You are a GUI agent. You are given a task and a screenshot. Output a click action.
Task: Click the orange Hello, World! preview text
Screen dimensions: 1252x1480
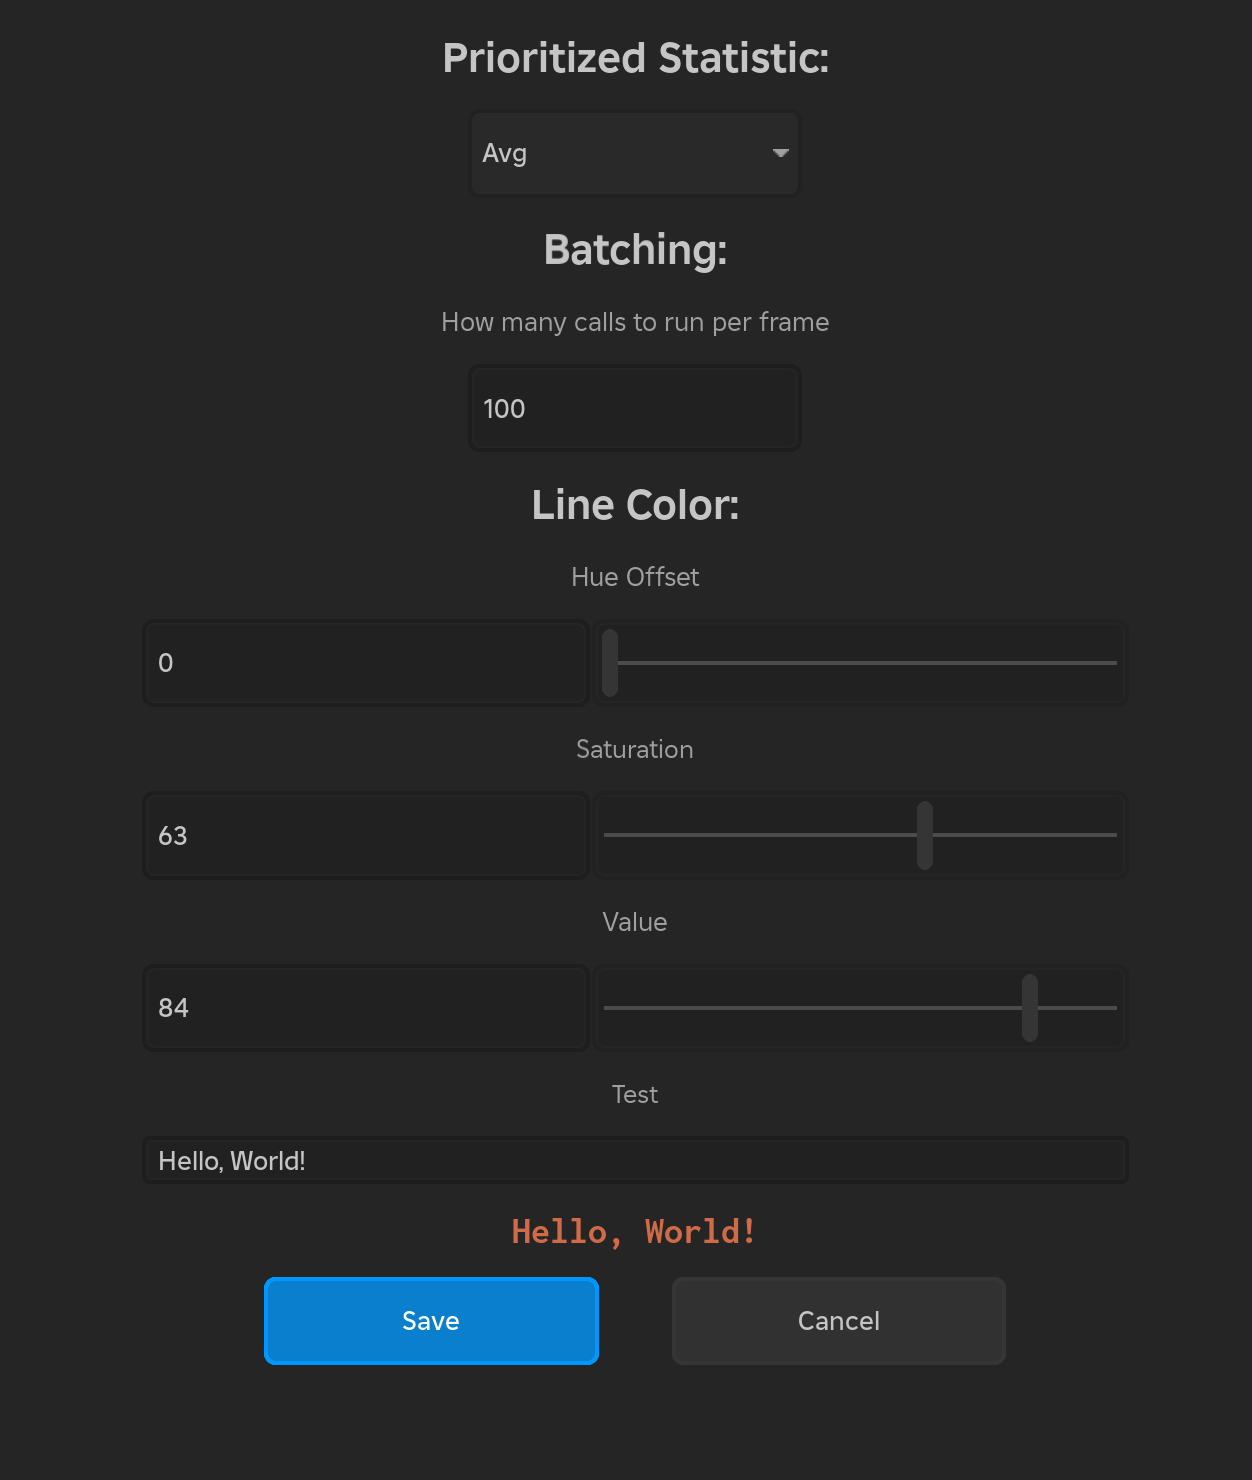click(x=634, y=1232)
